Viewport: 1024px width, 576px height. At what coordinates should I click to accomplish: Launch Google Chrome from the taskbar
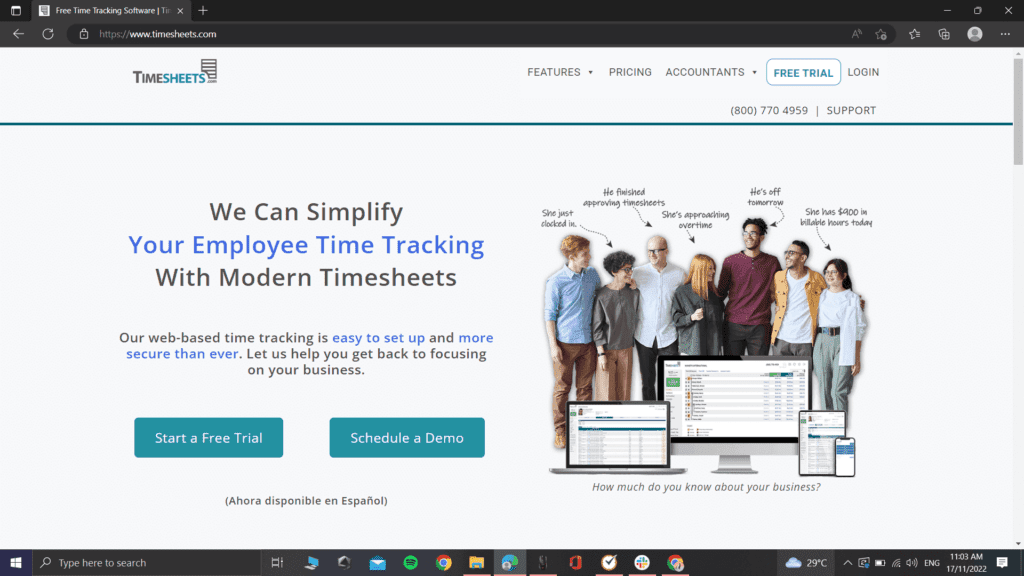[x=443, y=562]
